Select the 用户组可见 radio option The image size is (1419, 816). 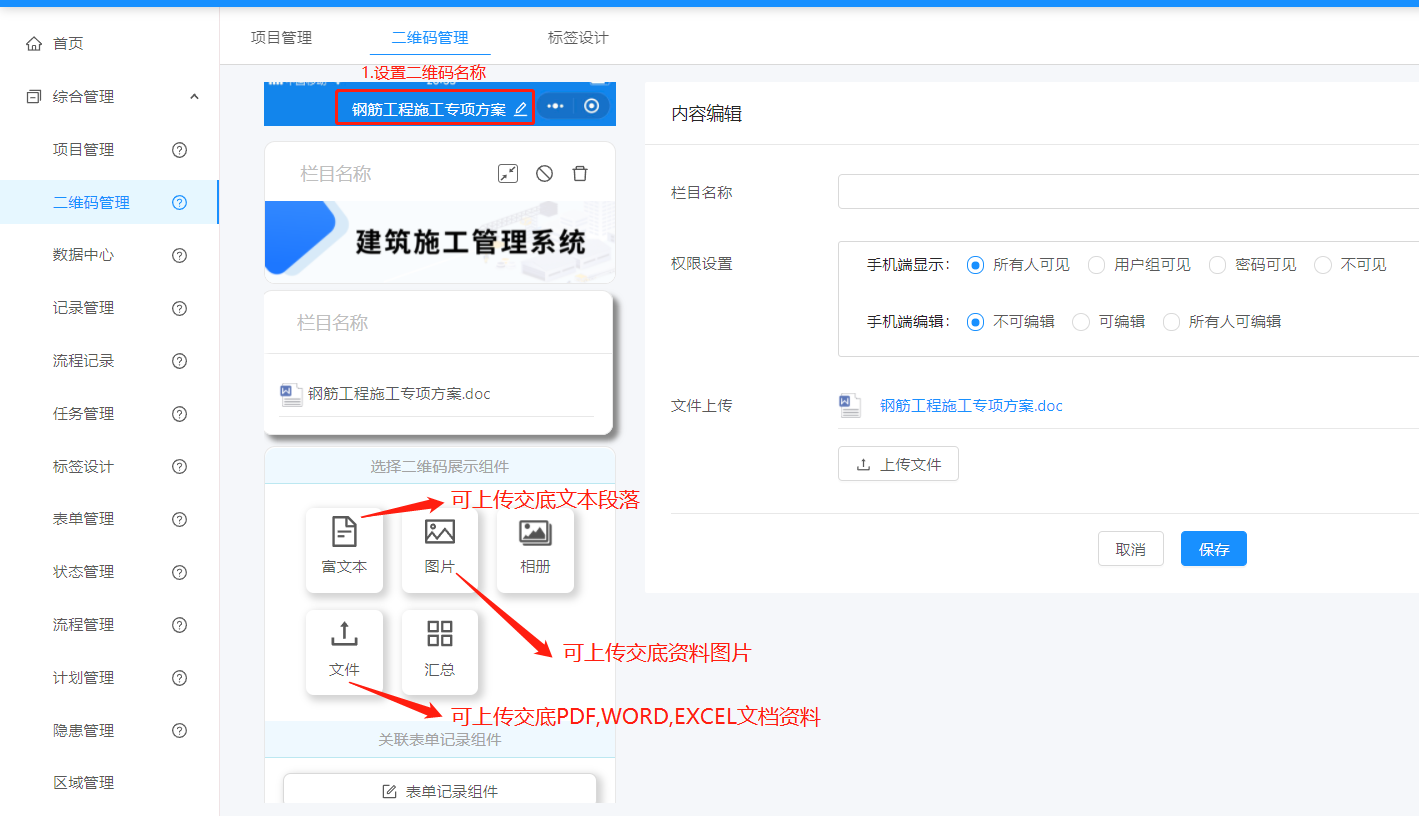point(1097,265)
